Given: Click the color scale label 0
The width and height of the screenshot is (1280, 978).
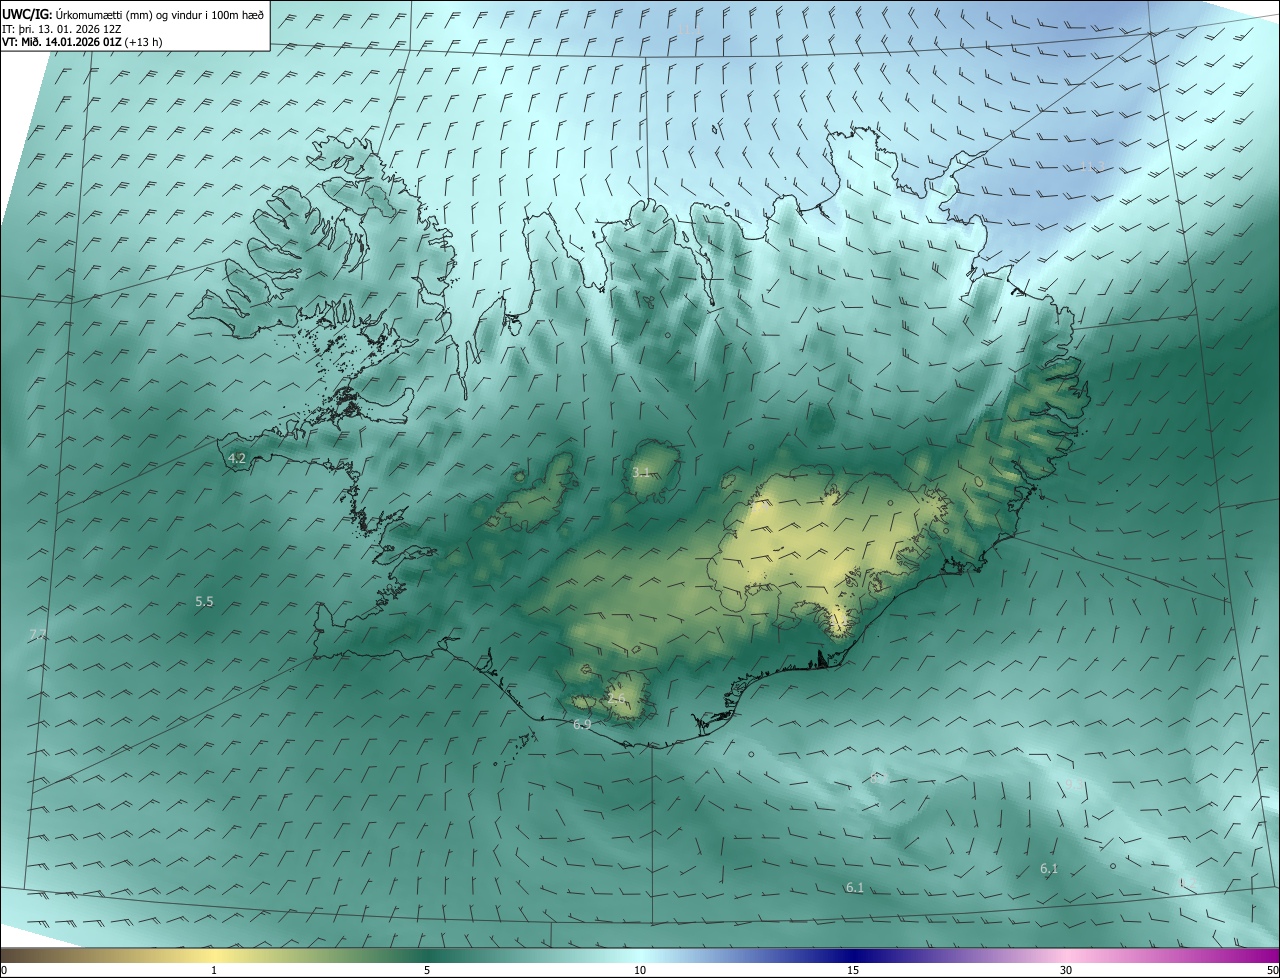Looking at the screenshot, I should [4, 970].
